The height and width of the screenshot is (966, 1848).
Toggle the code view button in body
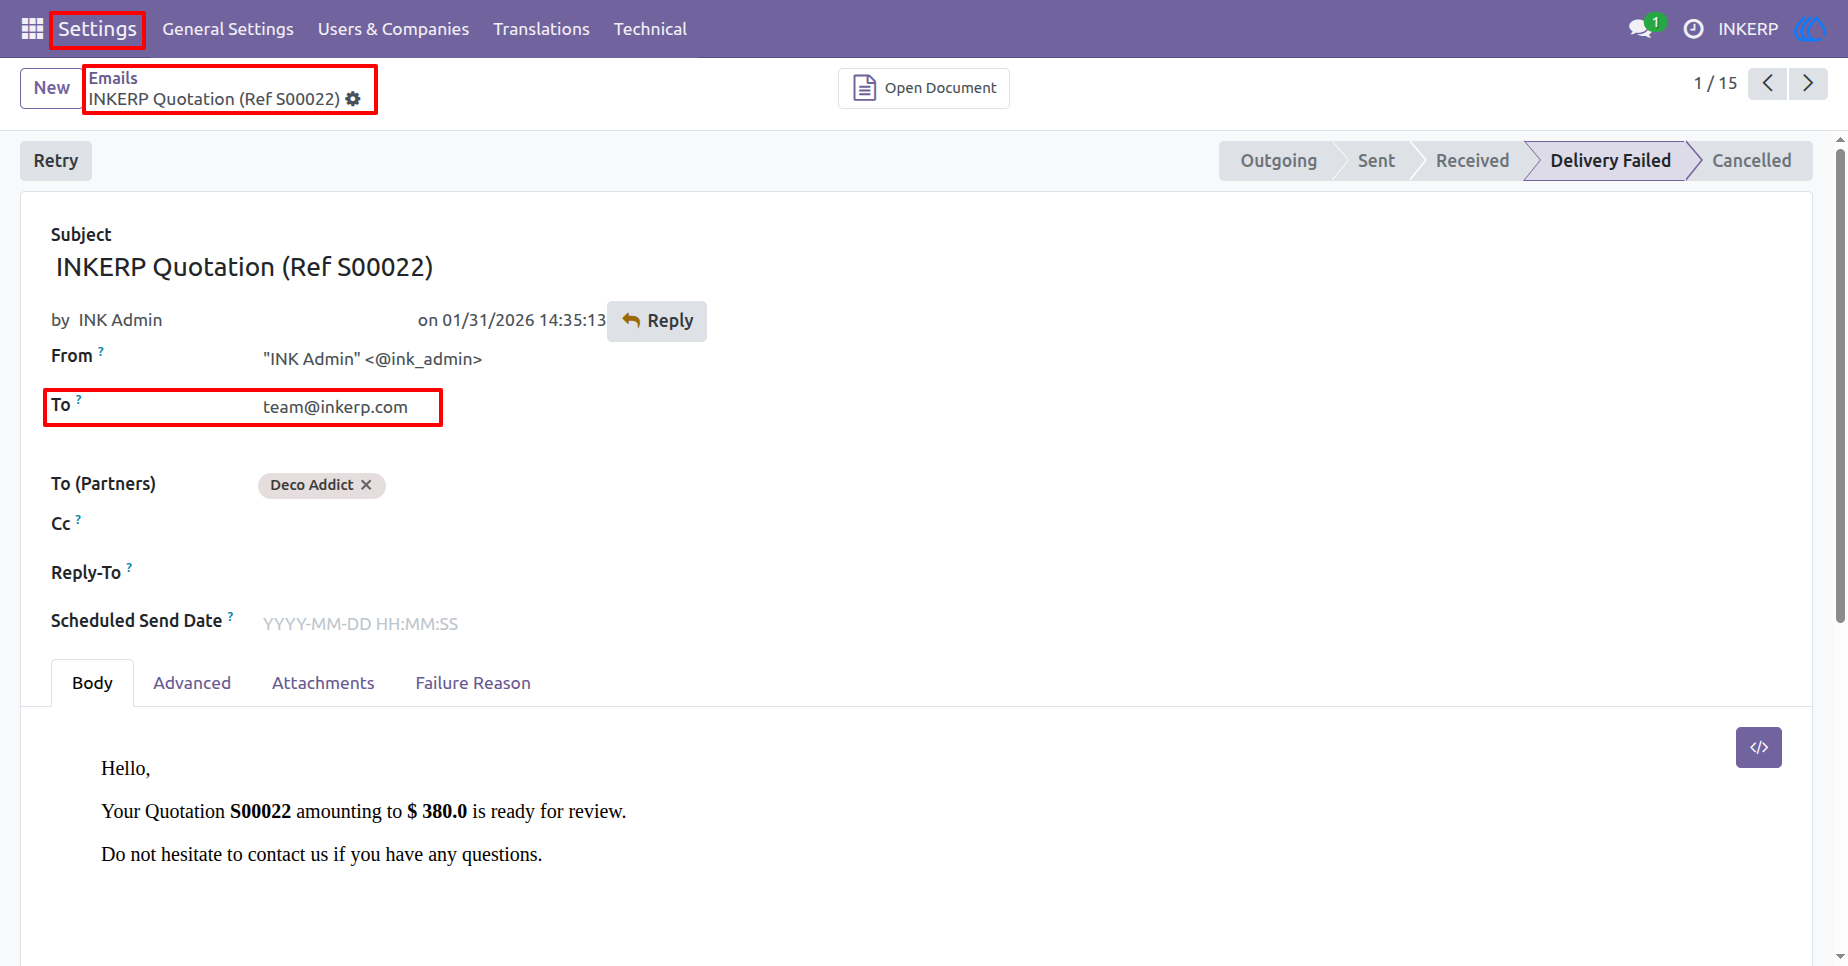1759,748
